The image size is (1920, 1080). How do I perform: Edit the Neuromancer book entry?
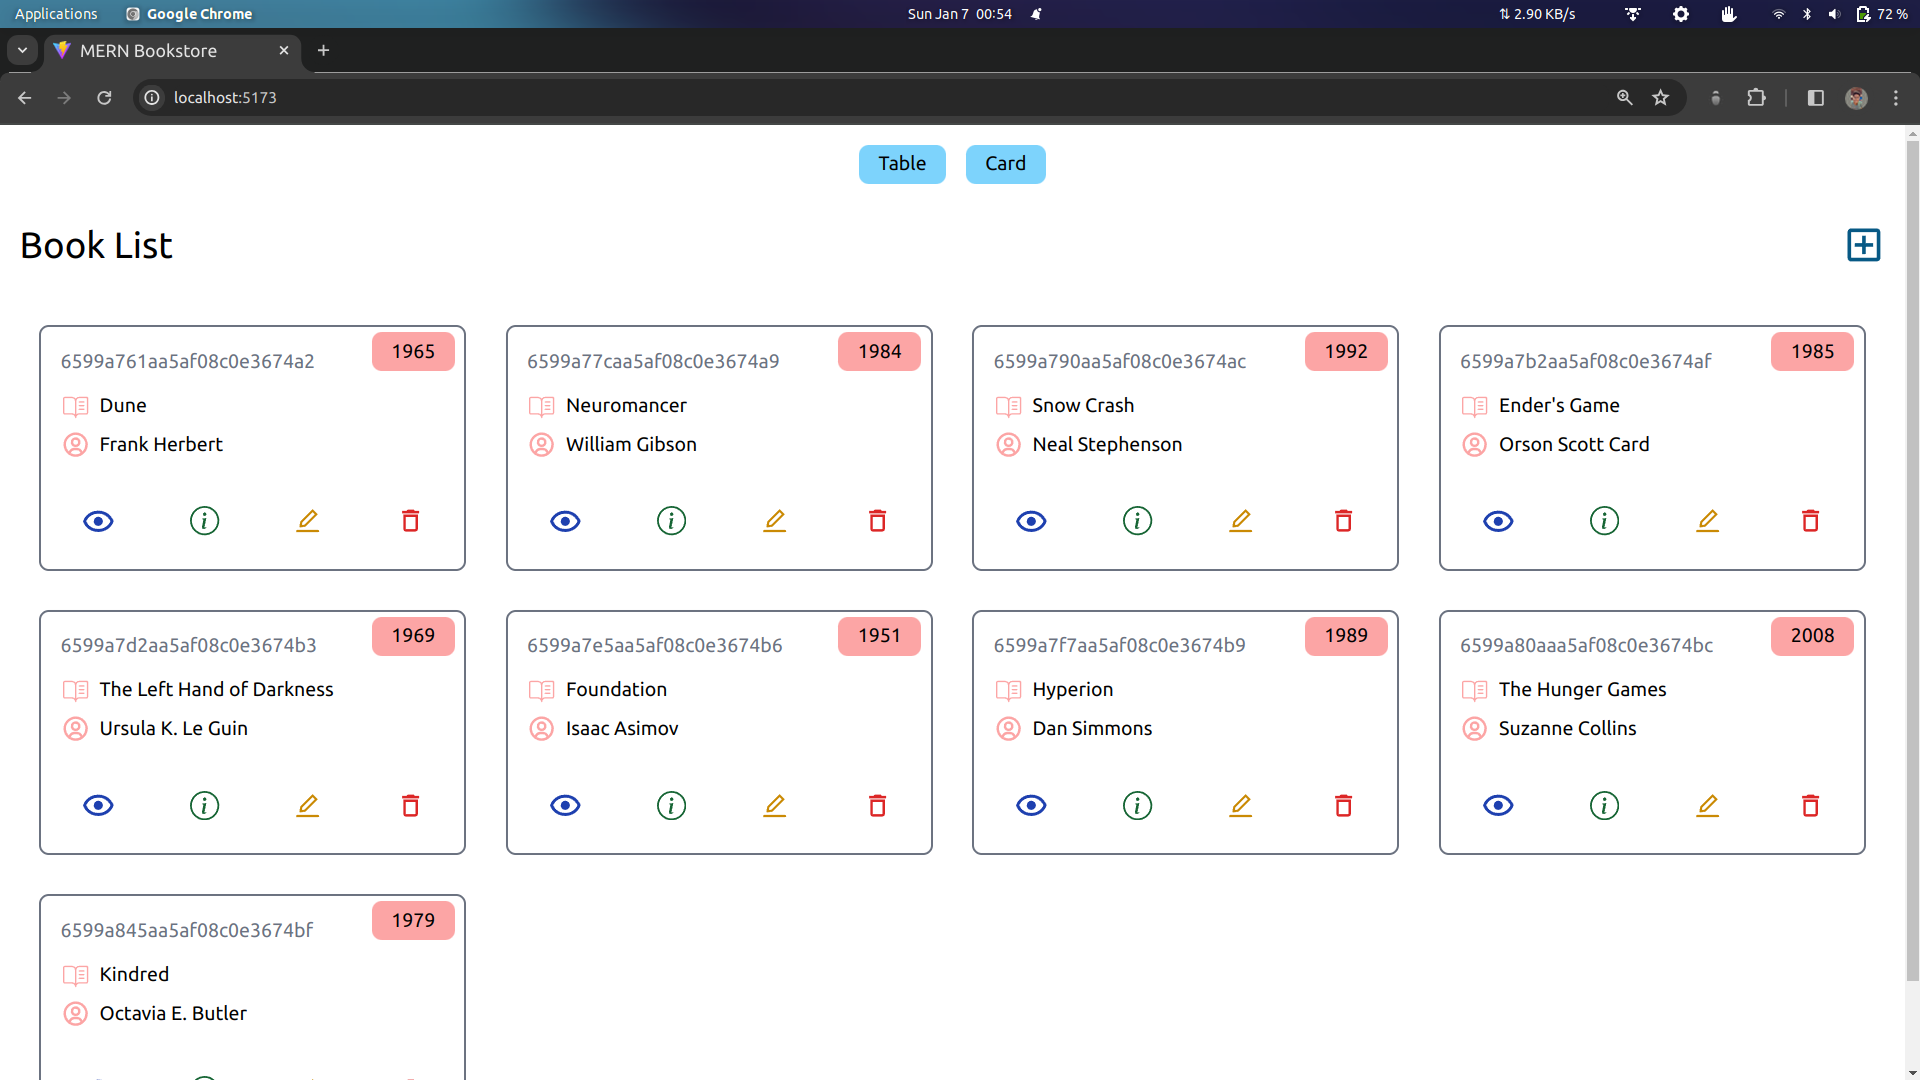coord(774,520)
